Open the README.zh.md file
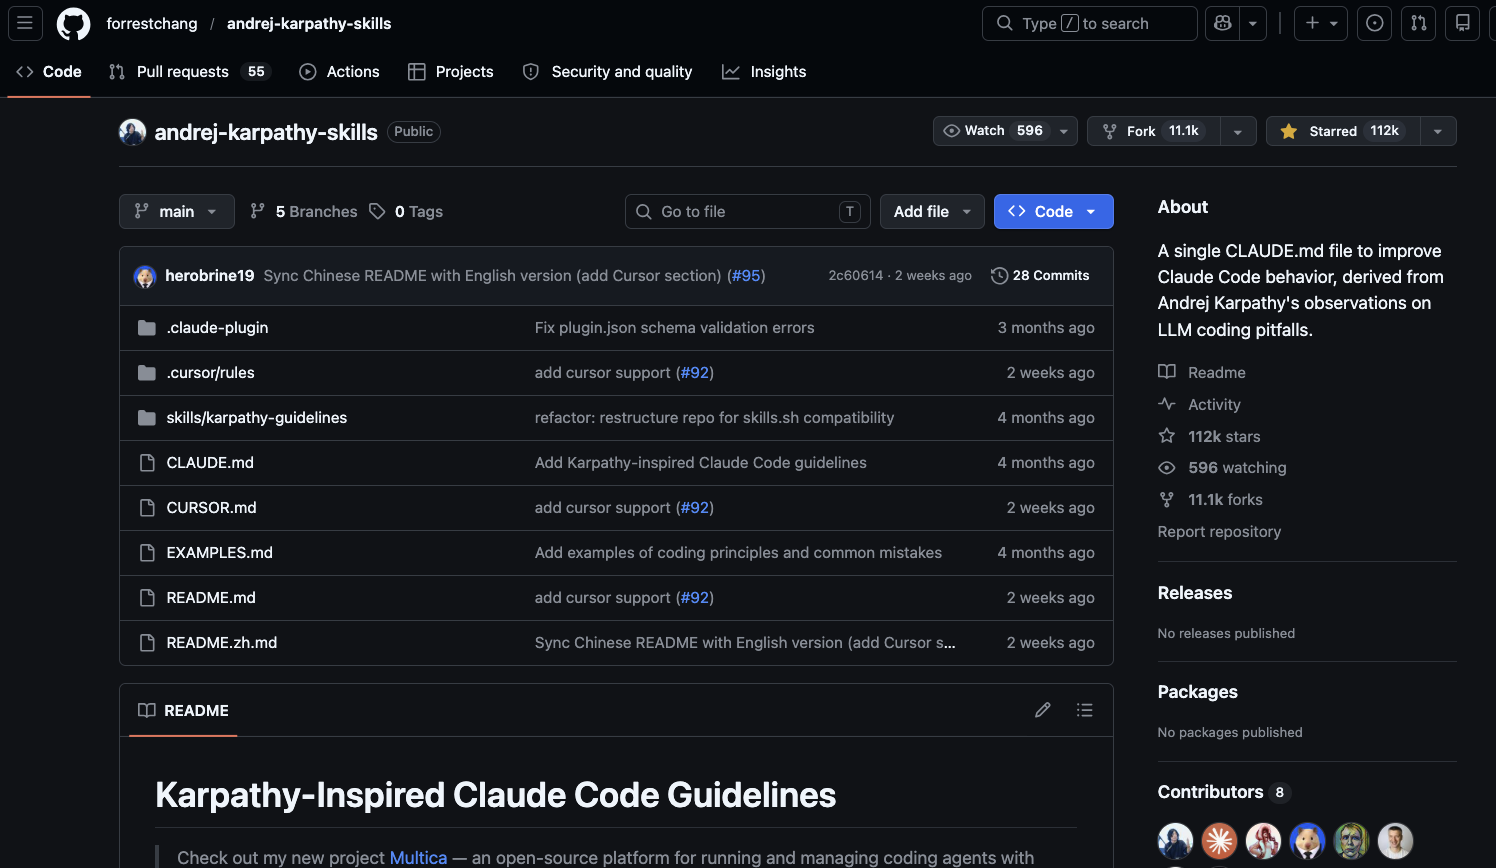Screen dimensions: 1496x868 222,643
